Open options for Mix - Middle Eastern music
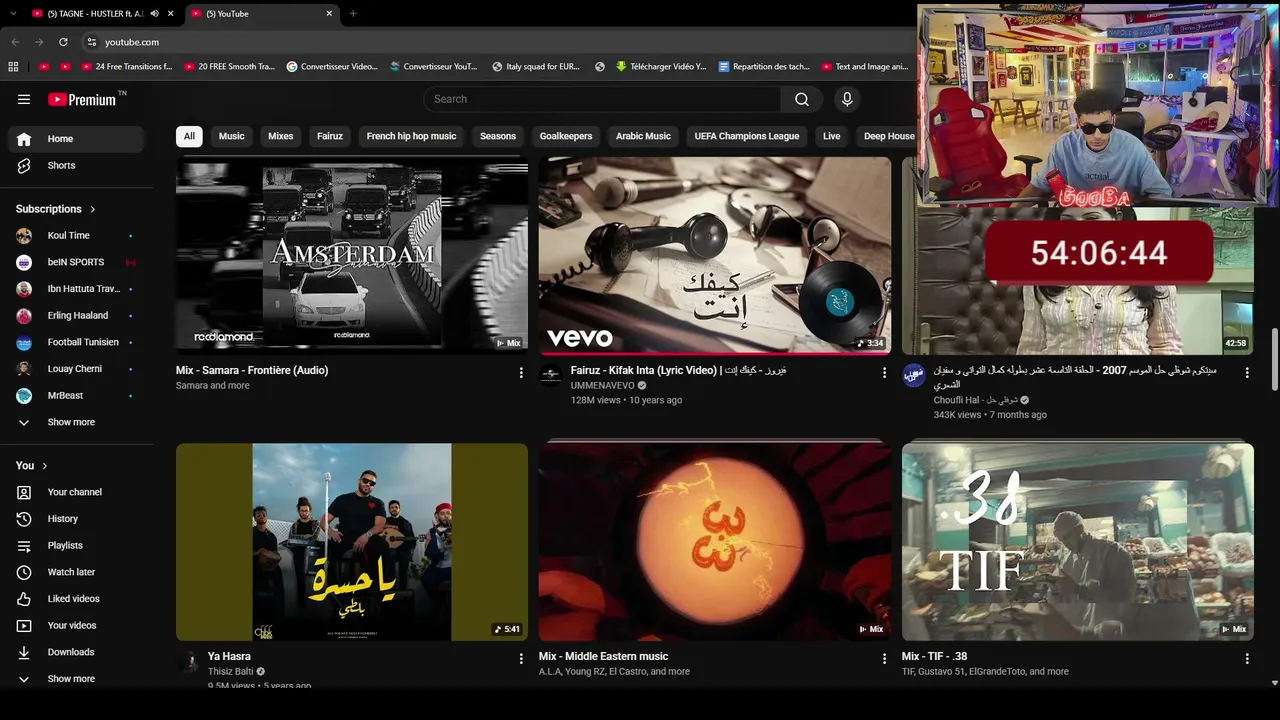The width and height of the screenshot is (1280, 720). pyautogui.click(x=884, y=659)
